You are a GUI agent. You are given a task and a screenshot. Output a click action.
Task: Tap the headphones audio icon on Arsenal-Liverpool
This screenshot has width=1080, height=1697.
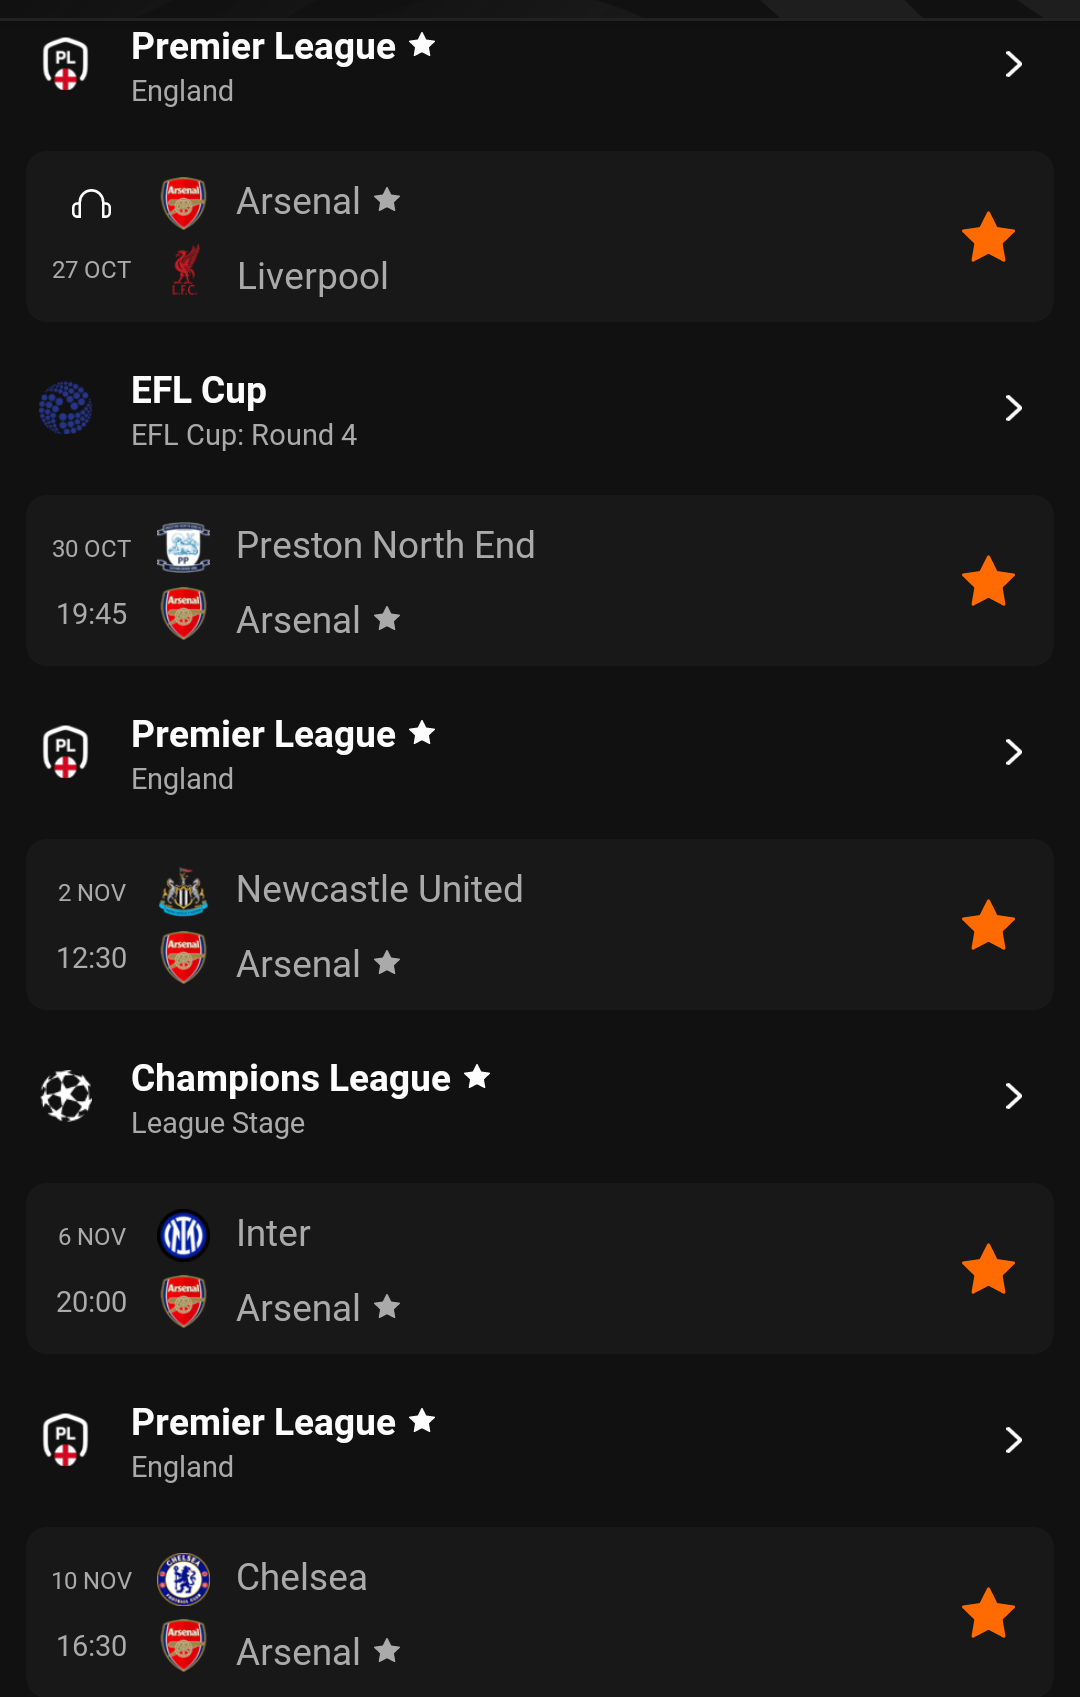(x=91, y=205)
